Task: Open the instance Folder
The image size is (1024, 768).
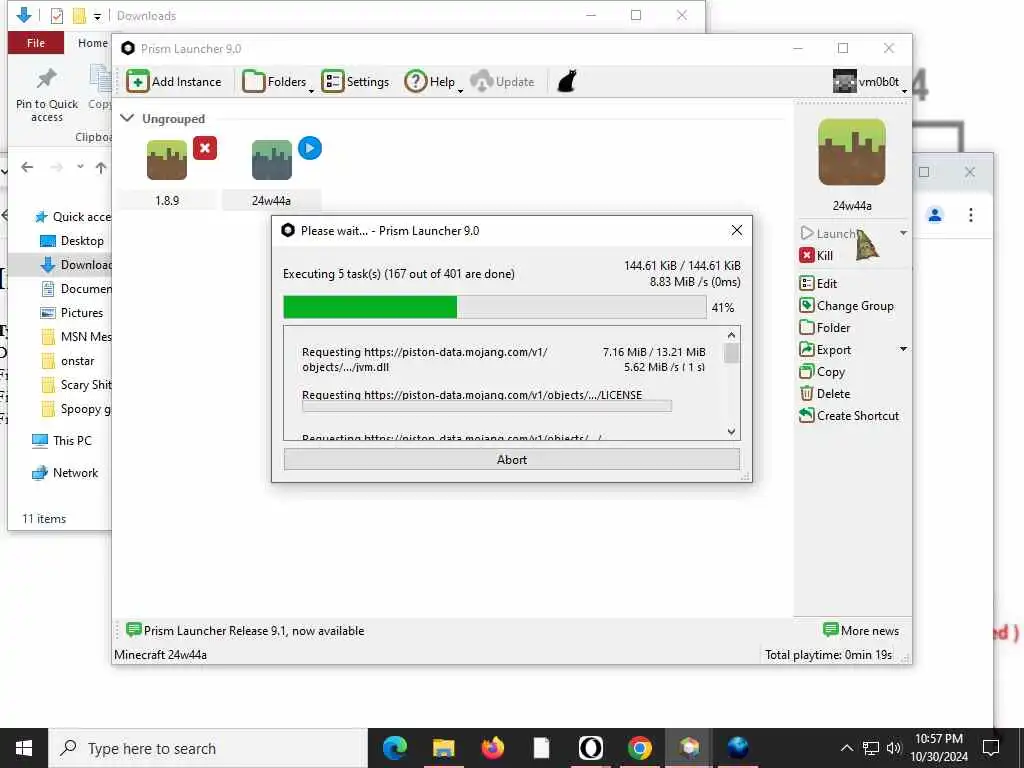Action: pos(825,327)
